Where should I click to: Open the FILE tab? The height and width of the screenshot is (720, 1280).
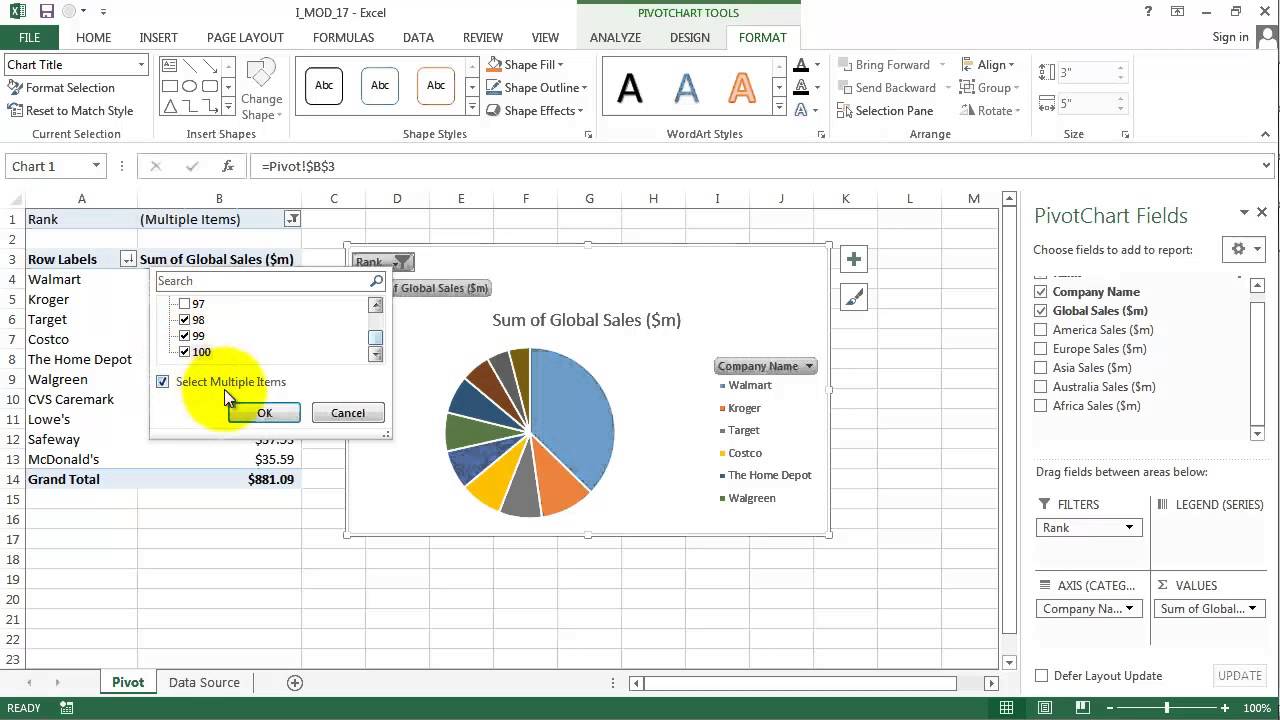(x=30, y=37)
